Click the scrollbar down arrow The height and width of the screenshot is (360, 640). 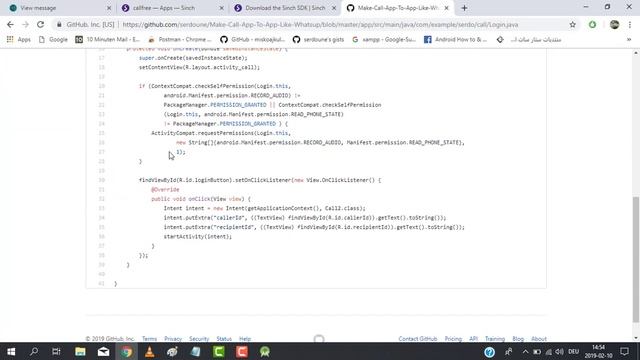coord(636,338)
